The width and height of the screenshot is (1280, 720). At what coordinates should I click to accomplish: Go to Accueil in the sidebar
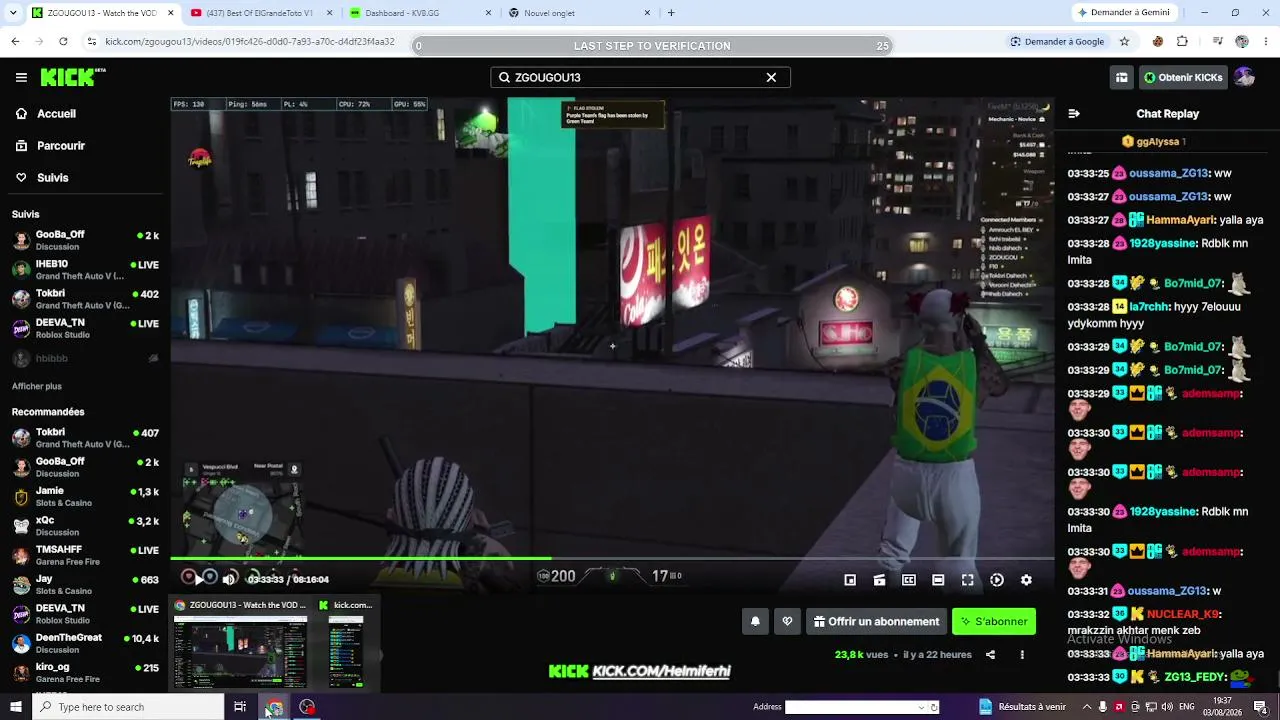pyautogui.click(x=85, y=114)
